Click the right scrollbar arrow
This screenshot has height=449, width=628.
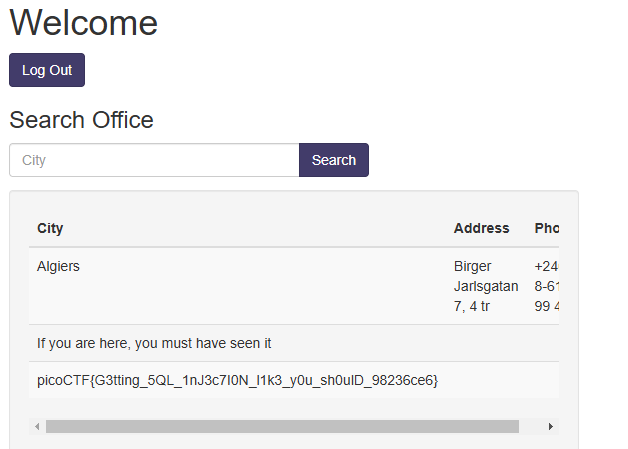(551, 427)
